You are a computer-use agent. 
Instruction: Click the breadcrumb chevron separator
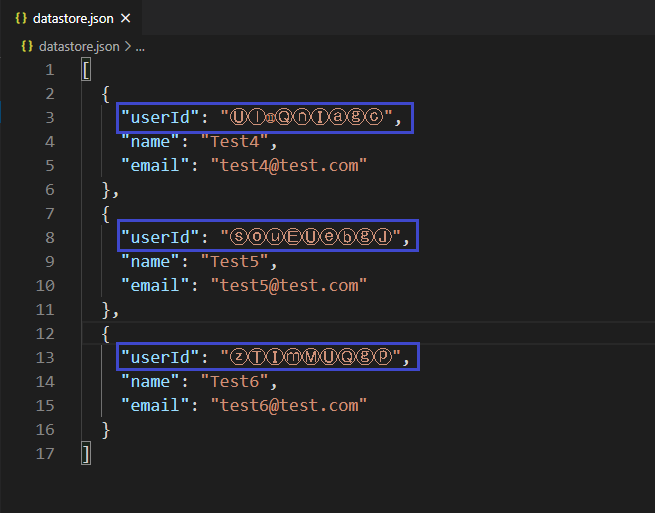tap(128, 46)
